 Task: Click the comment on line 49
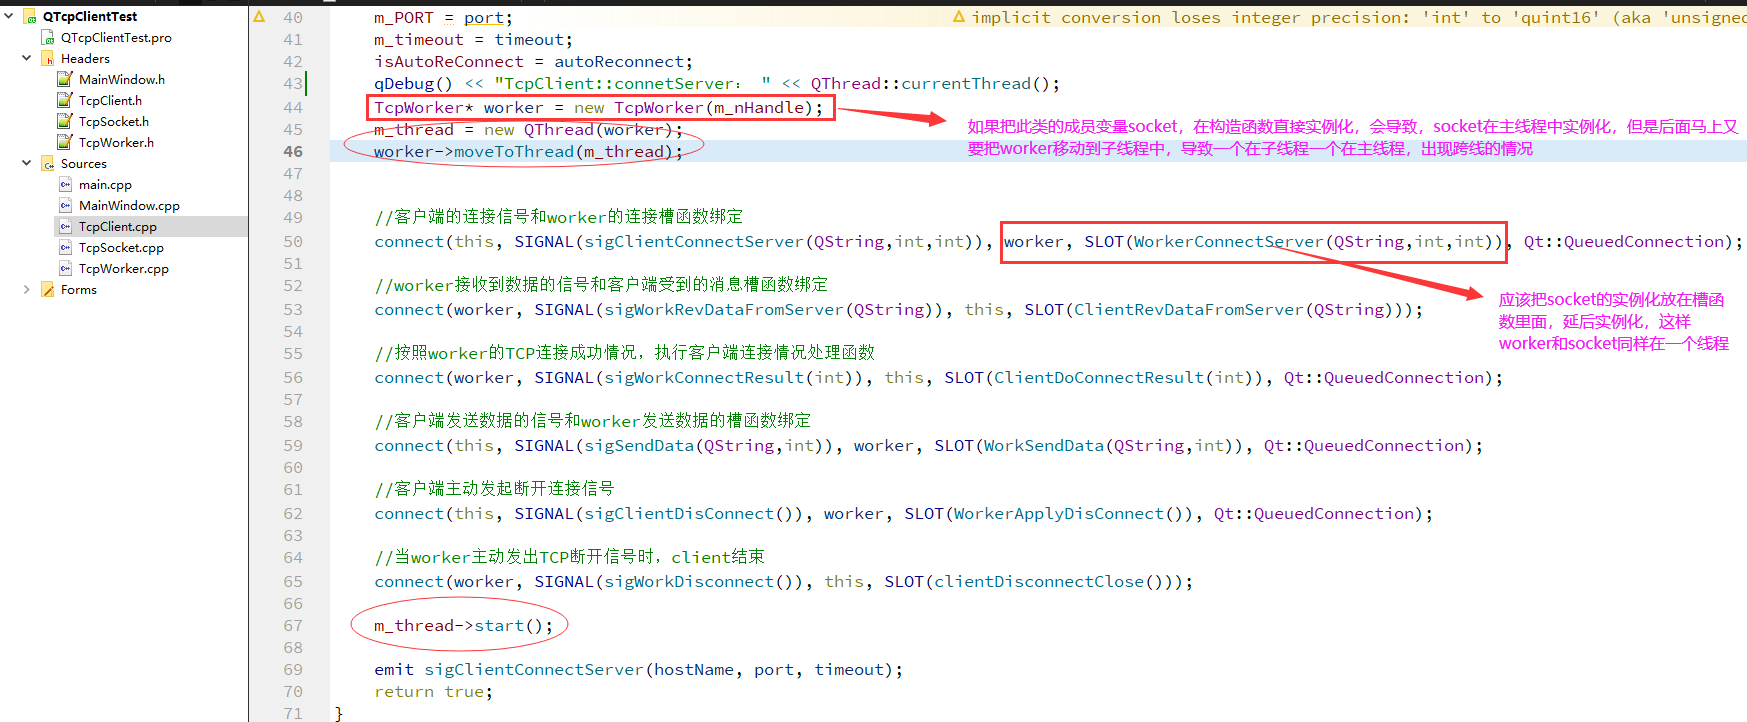[559, 216]
